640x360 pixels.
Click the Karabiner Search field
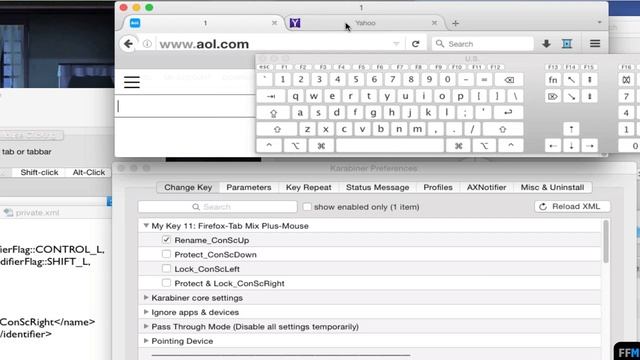click(x=218, y=207)
